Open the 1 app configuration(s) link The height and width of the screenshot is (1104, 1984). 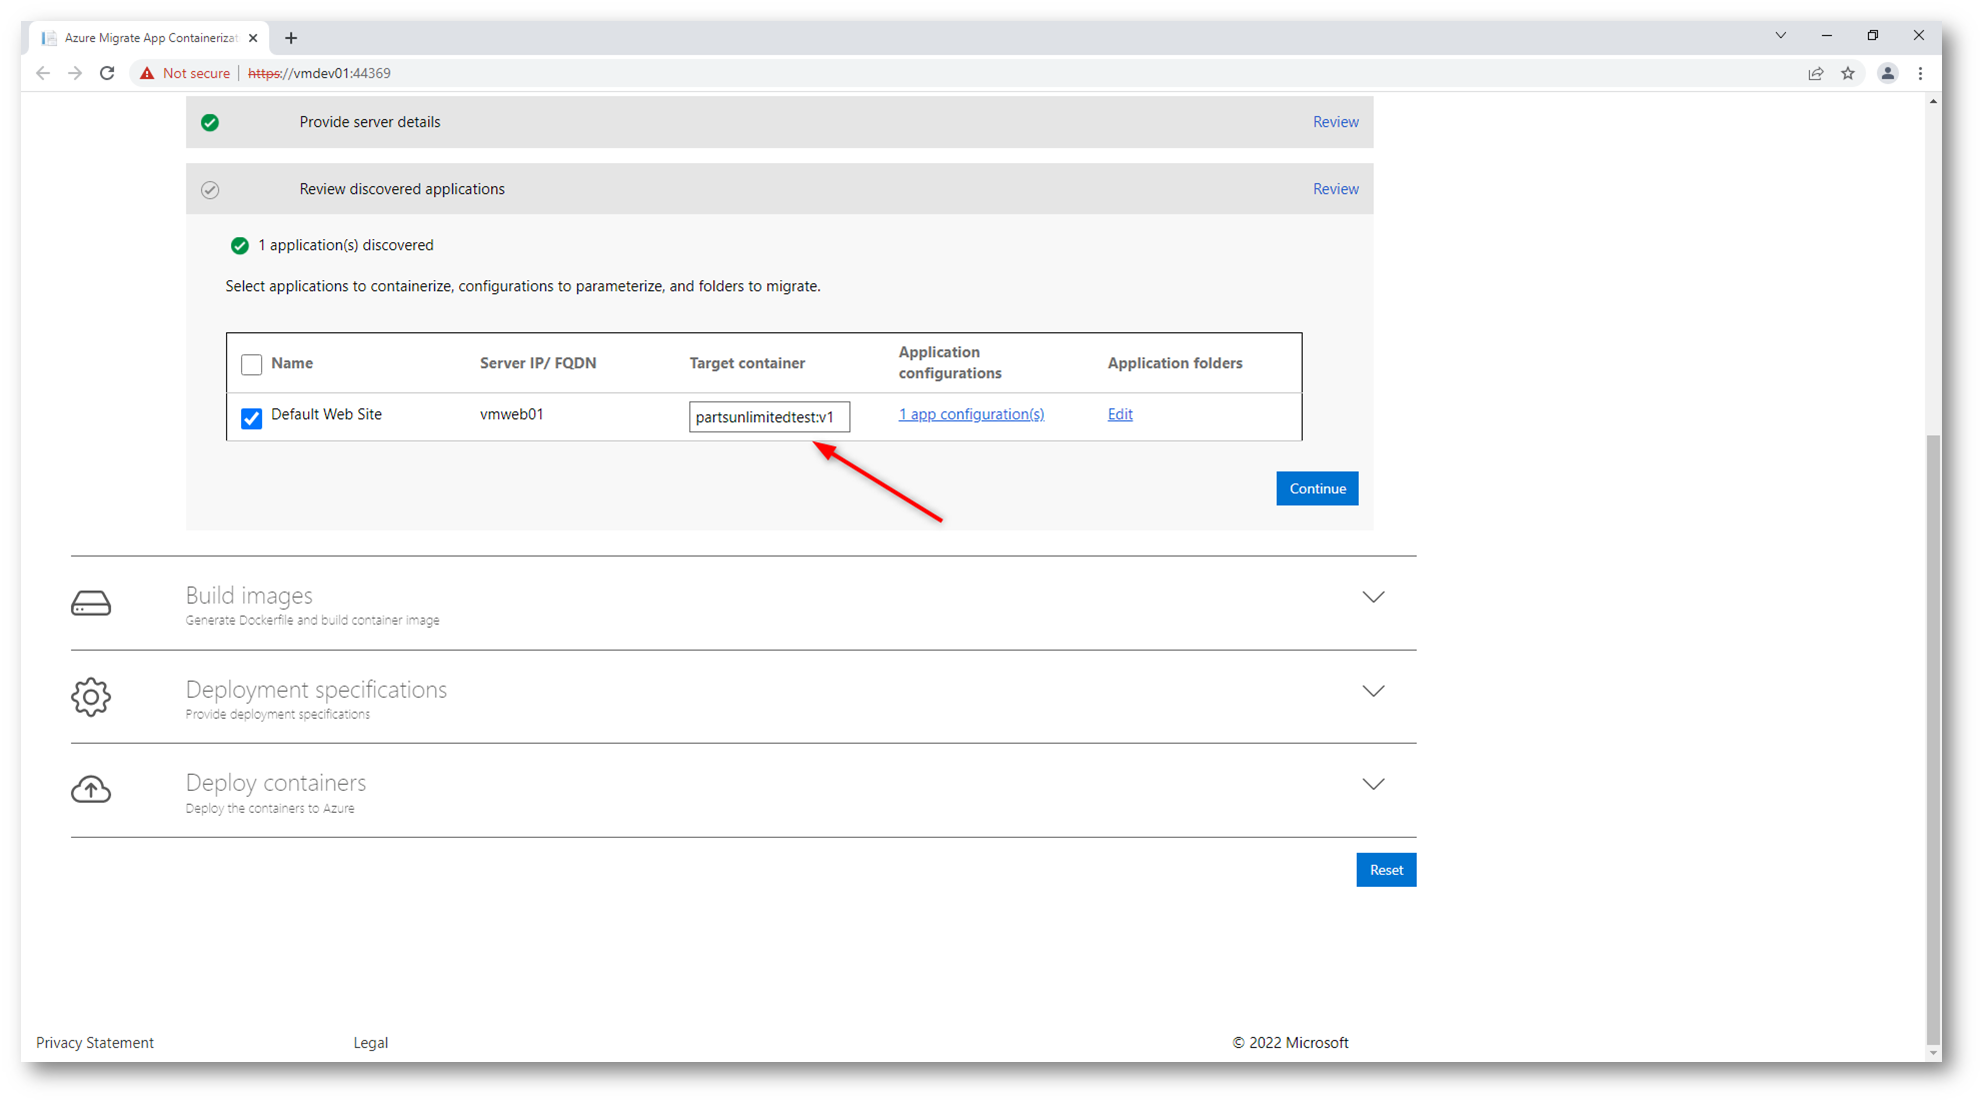point(970,414)
